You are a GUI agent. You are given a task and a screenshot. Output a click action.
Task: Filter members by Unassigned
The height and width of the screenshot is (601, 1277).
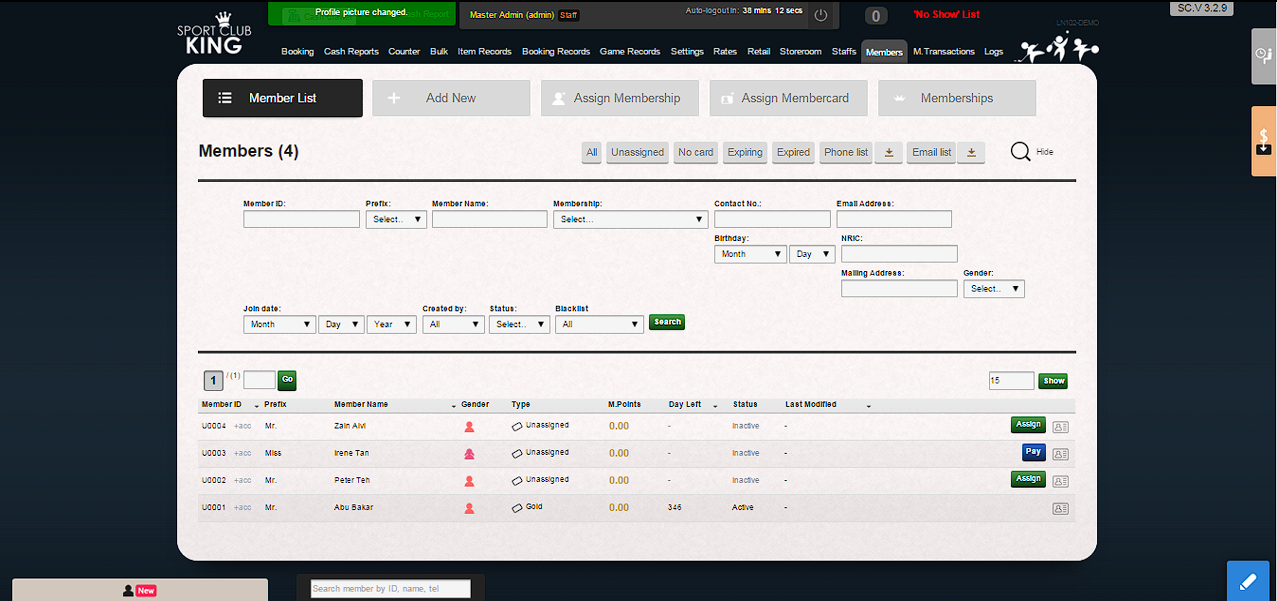pyautogui.click(x=637, y=152)
